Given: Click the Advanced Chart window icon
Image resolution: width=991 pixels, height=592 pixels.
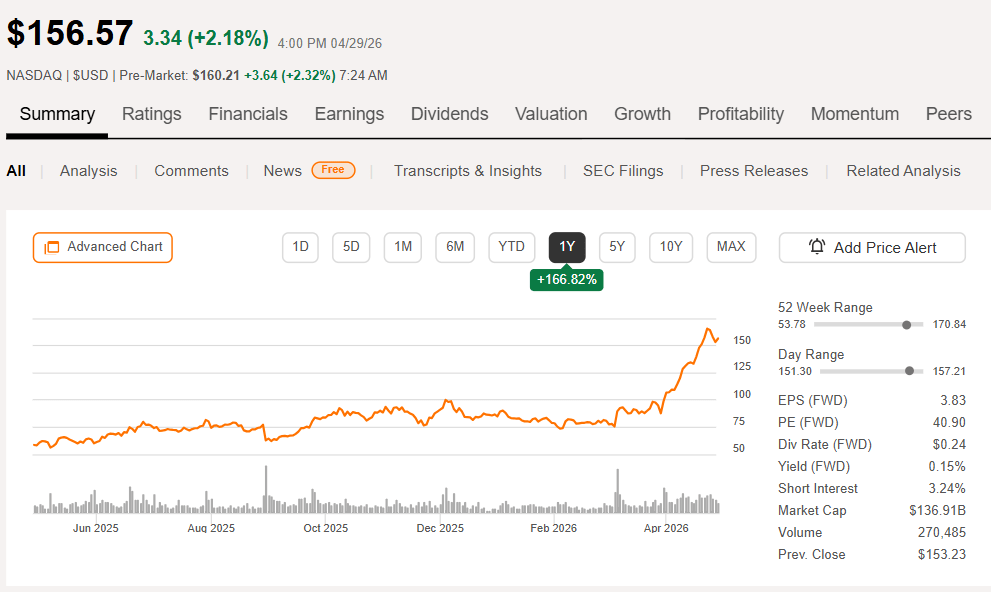Looking at the screenshot, I should click(51, 247).
